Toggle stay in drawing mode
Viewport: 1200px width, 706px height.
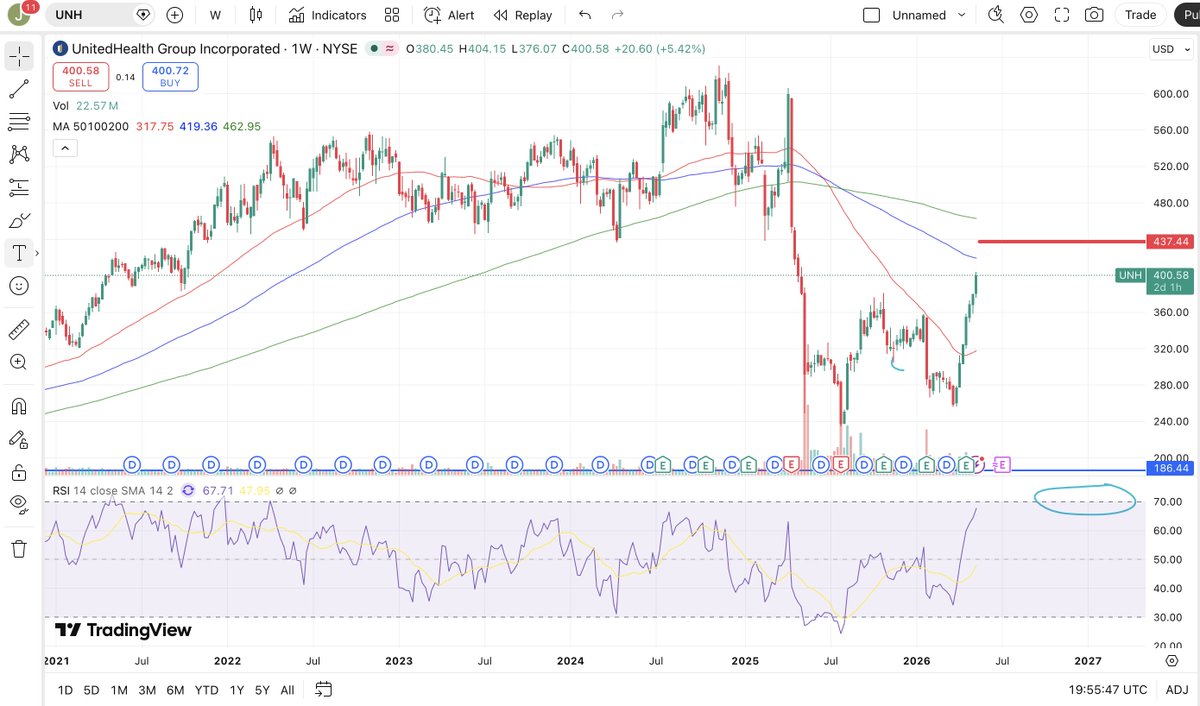coord(19,439)
